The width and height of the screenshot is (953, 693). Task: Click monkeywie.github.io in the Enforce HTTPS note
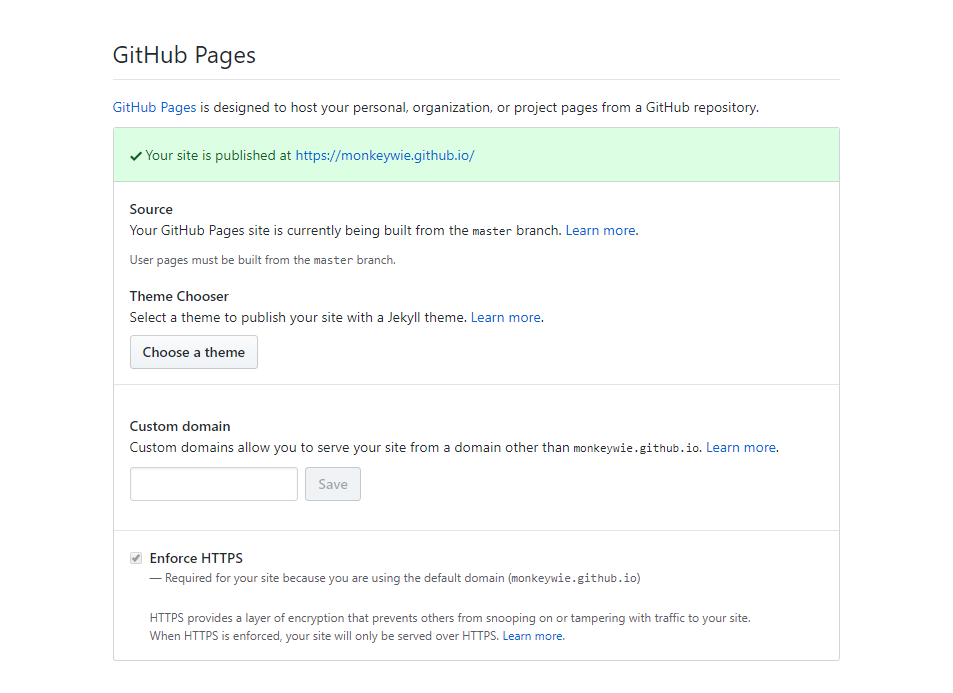click(573, 578)
